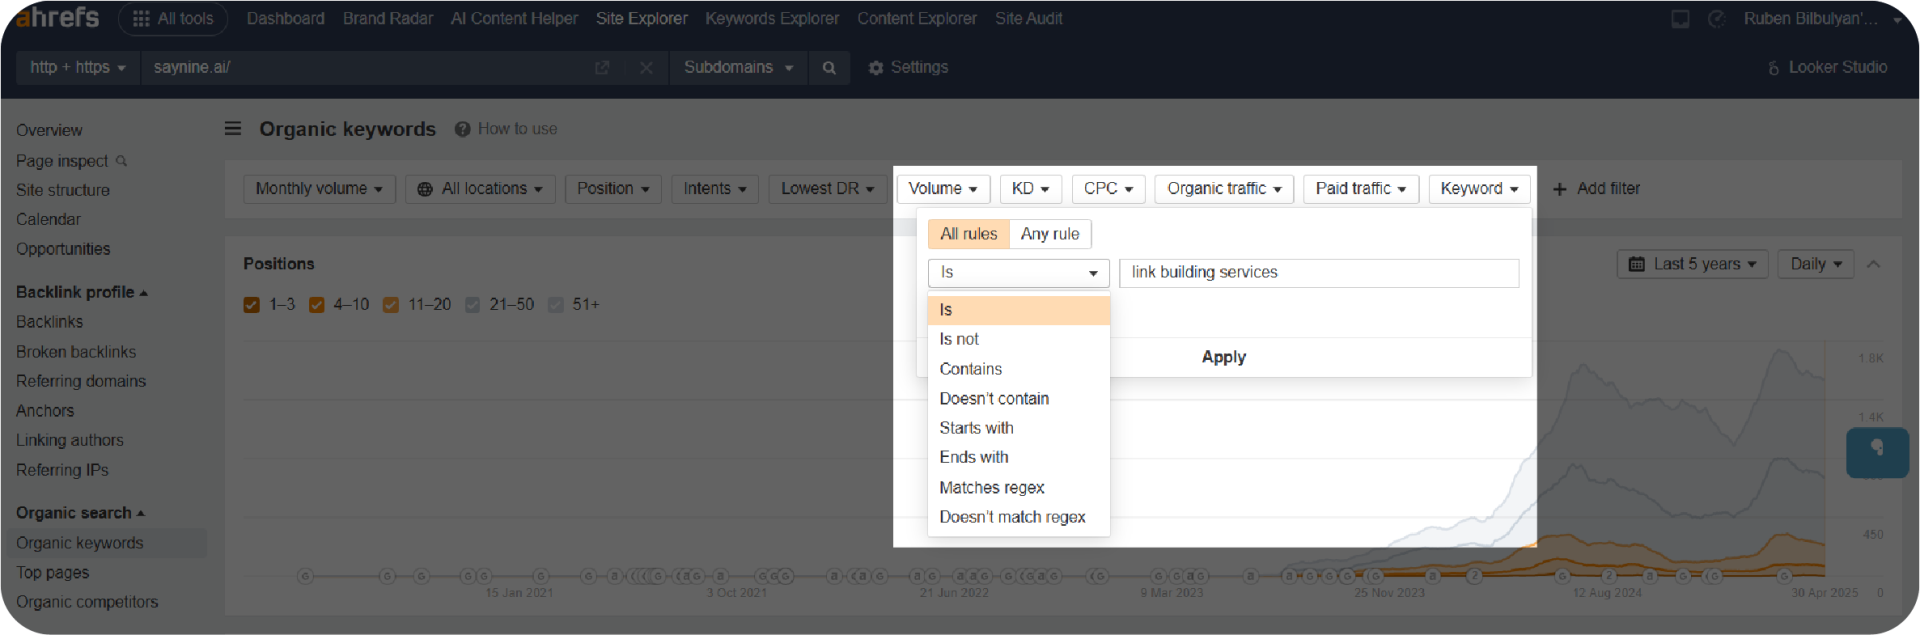1920x635 pixels.
Task: Open Broken backlinks report
Action: click(x=76, y=352)
